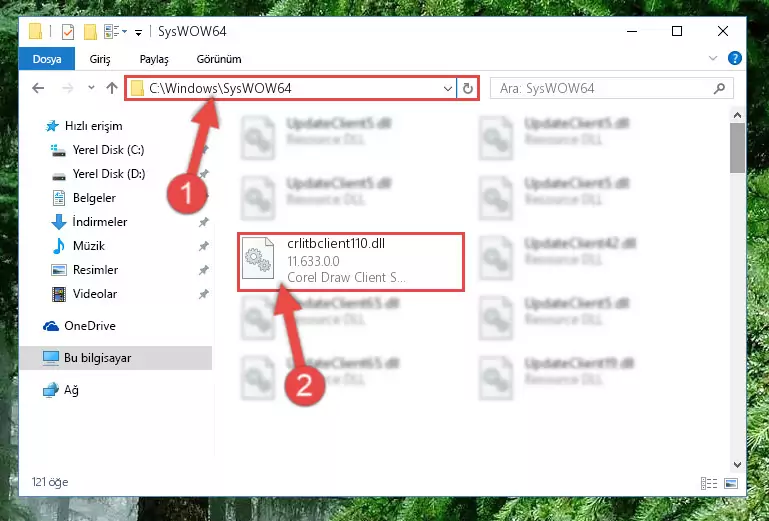Expand the ribbon with chevron arrow
The height and width of the screenshot is (521, 769).
[713, 58]
